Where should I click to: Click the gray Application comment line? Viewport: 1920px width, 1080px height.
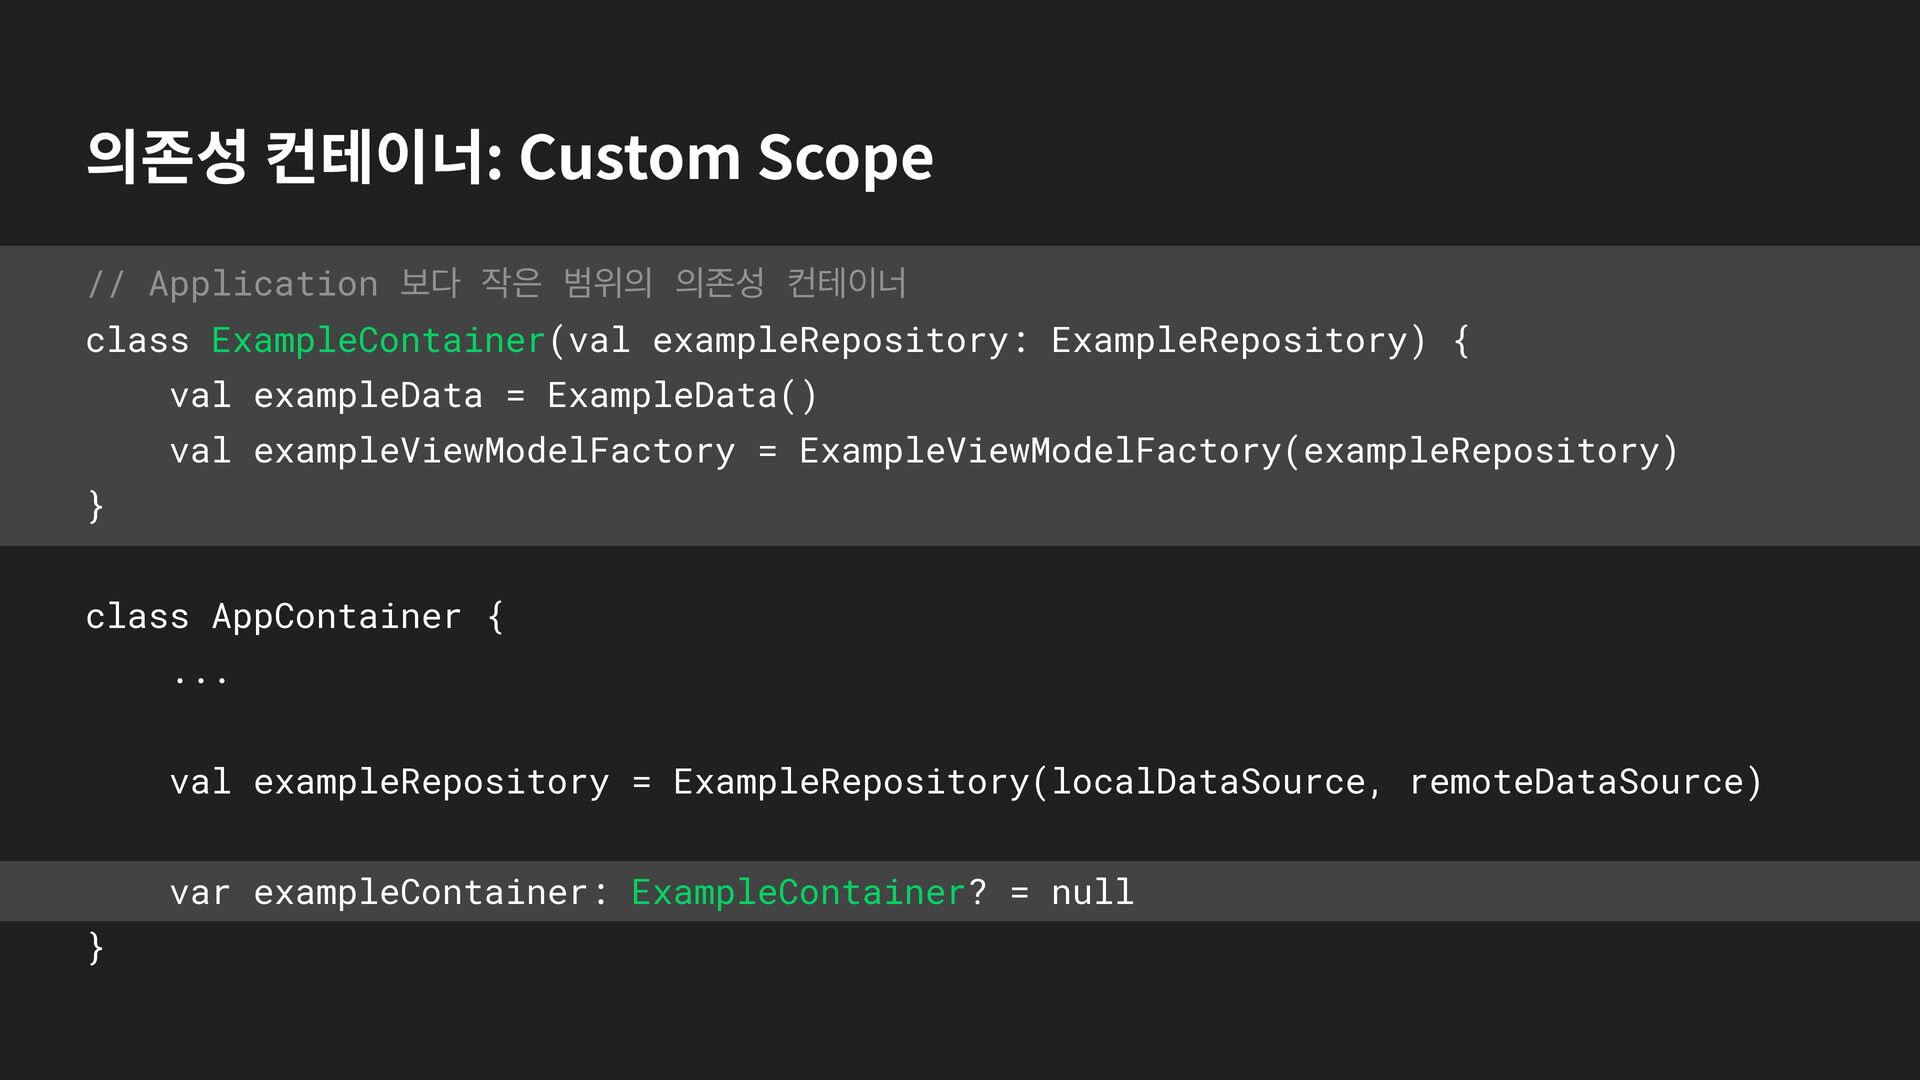[x=496, y=284]
